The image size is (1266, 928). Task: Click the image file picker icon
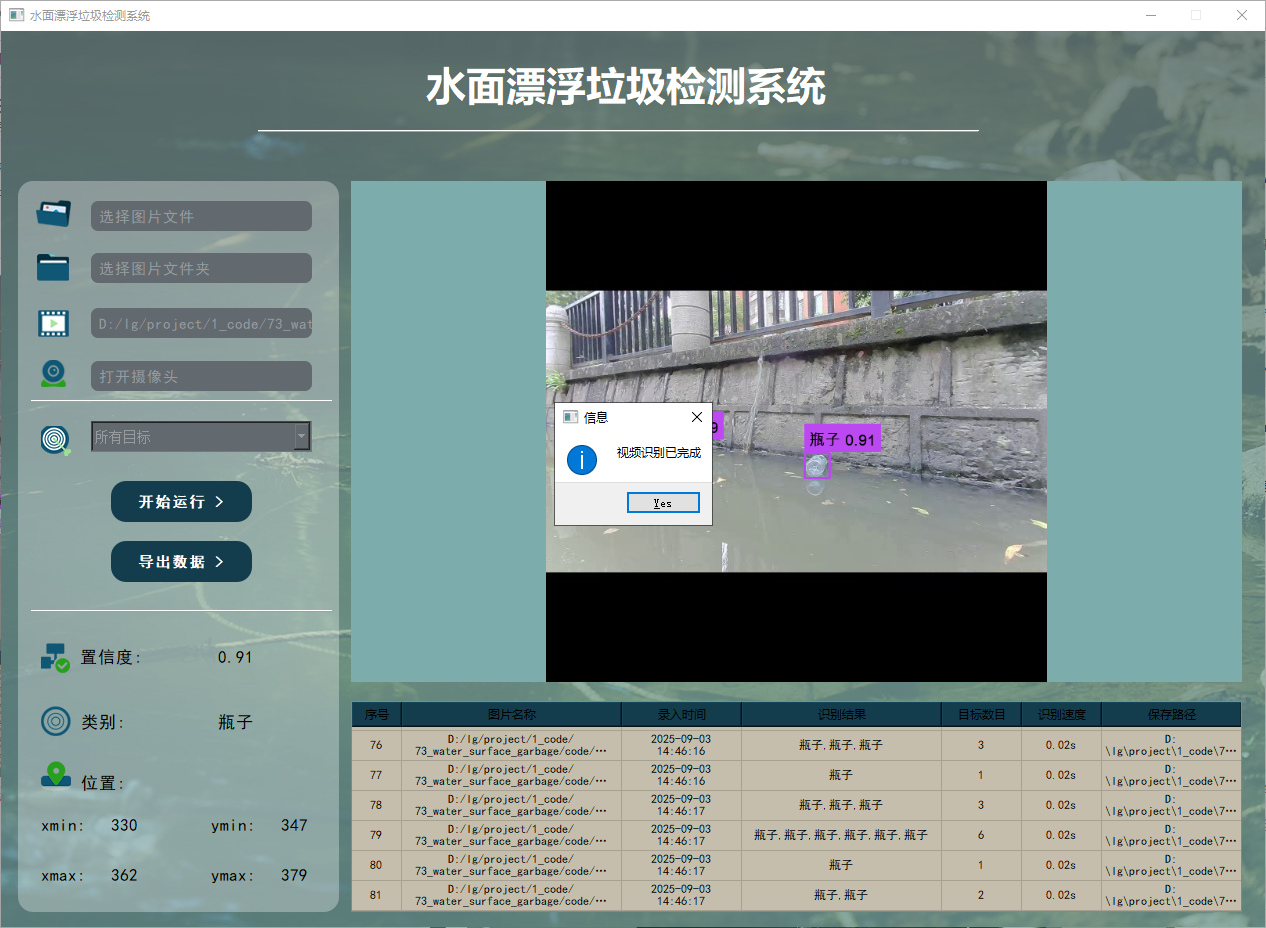click(x=54, y=214)
